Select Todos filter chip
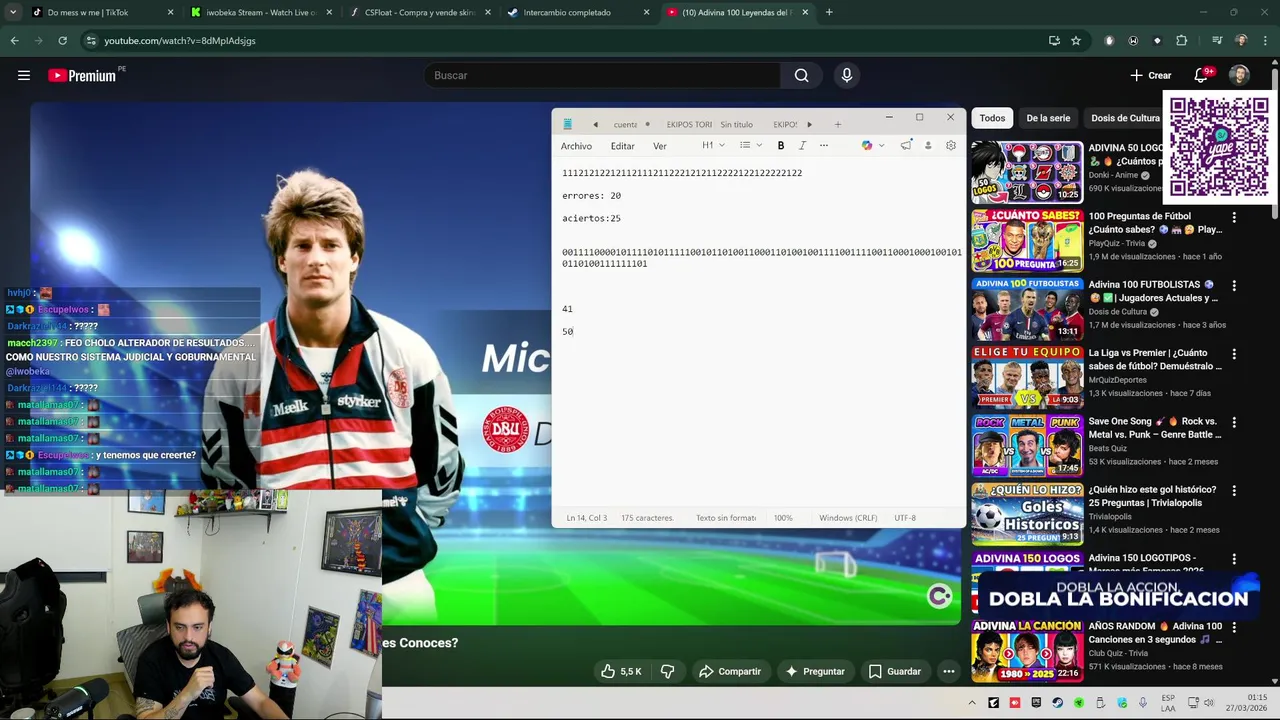This screenshot has height=720, width=1280. pyautogui.click(x=992, y=118)
